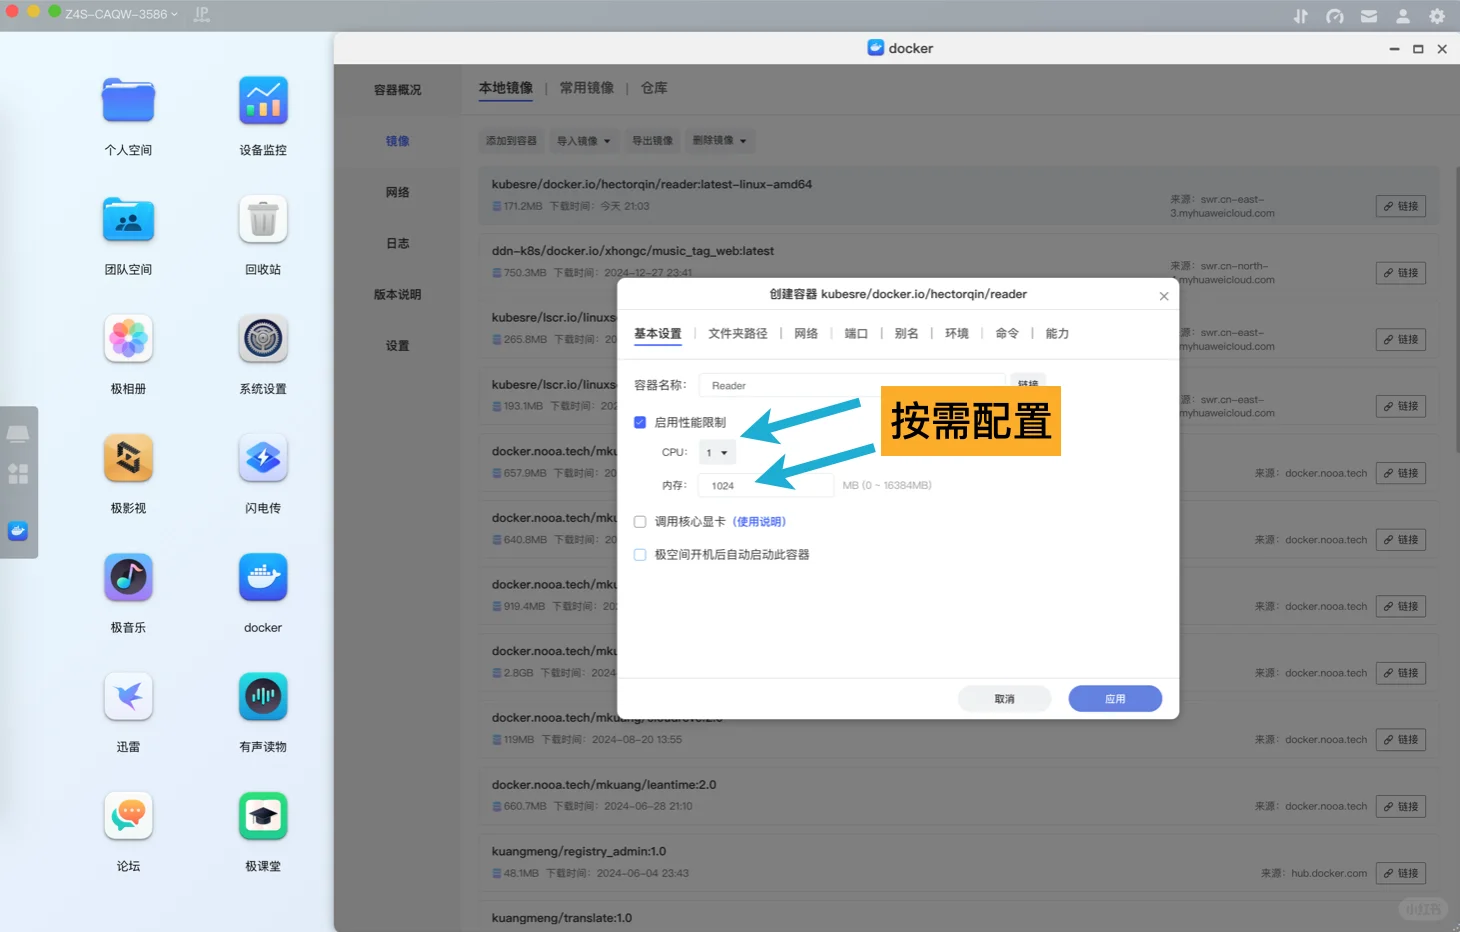Click 链接 for hectorqin/reader image
Viewport: 1460px width, 932px height.
click(x=1401, y=206)
